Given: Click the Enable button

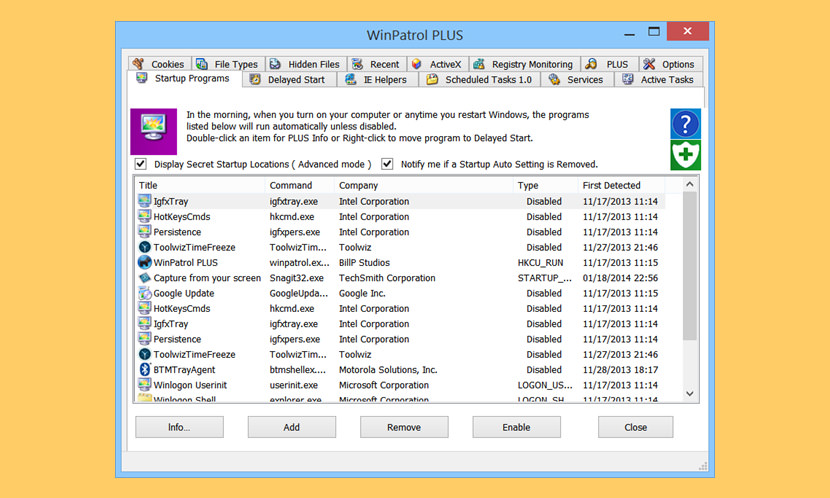Looking at the screenshot, I should click(x=516, y=427).
